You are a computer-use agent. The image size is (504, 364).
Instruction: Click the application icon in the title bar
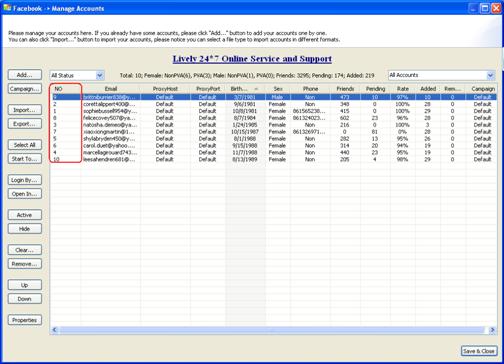tap(7, 8)
